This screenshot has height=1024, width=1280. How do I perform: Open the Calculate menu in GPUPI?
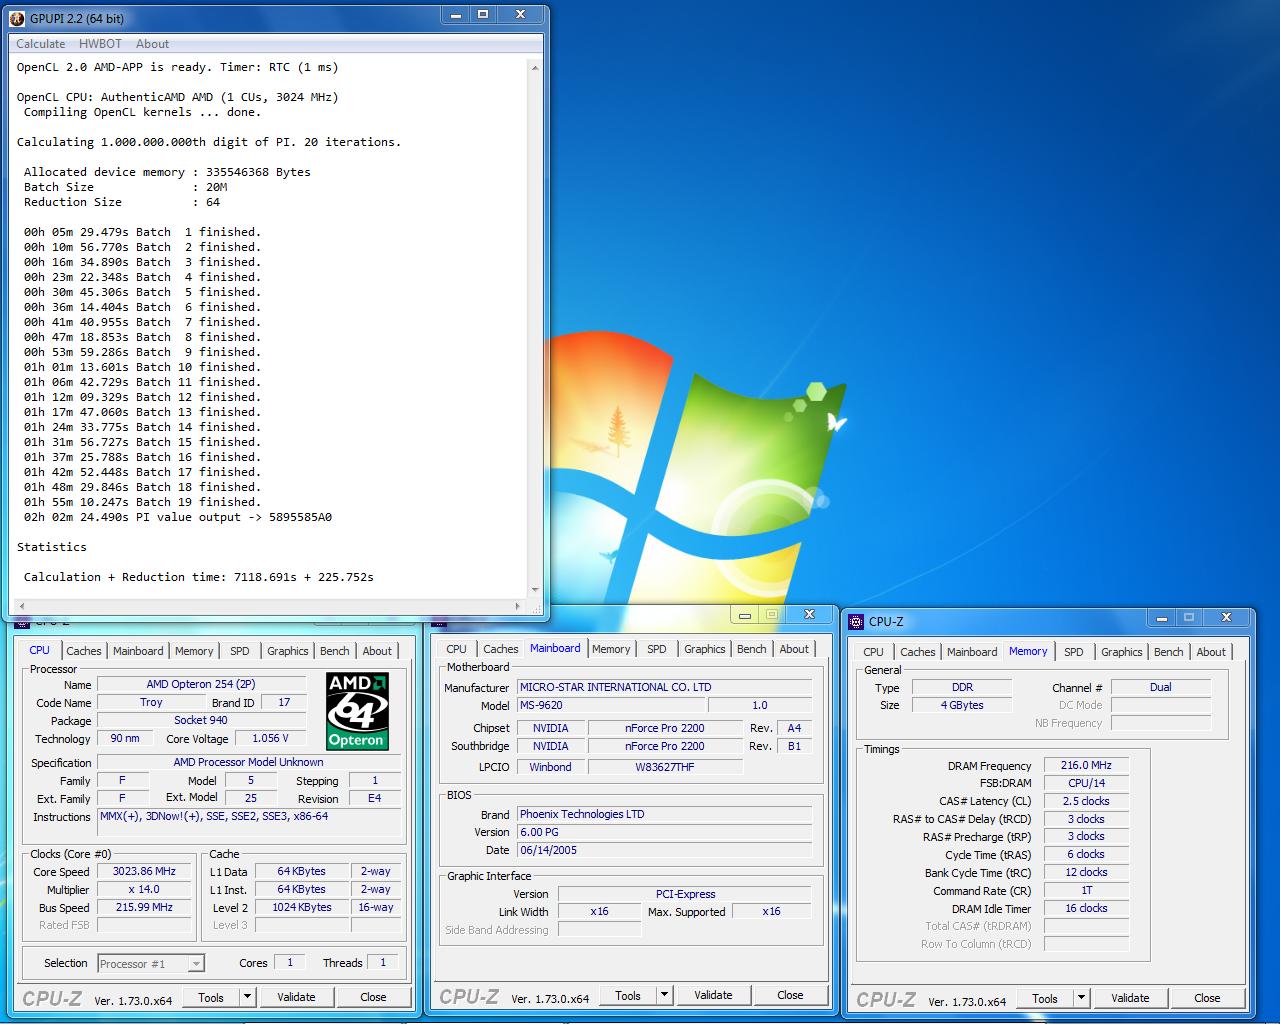[41, 44]
